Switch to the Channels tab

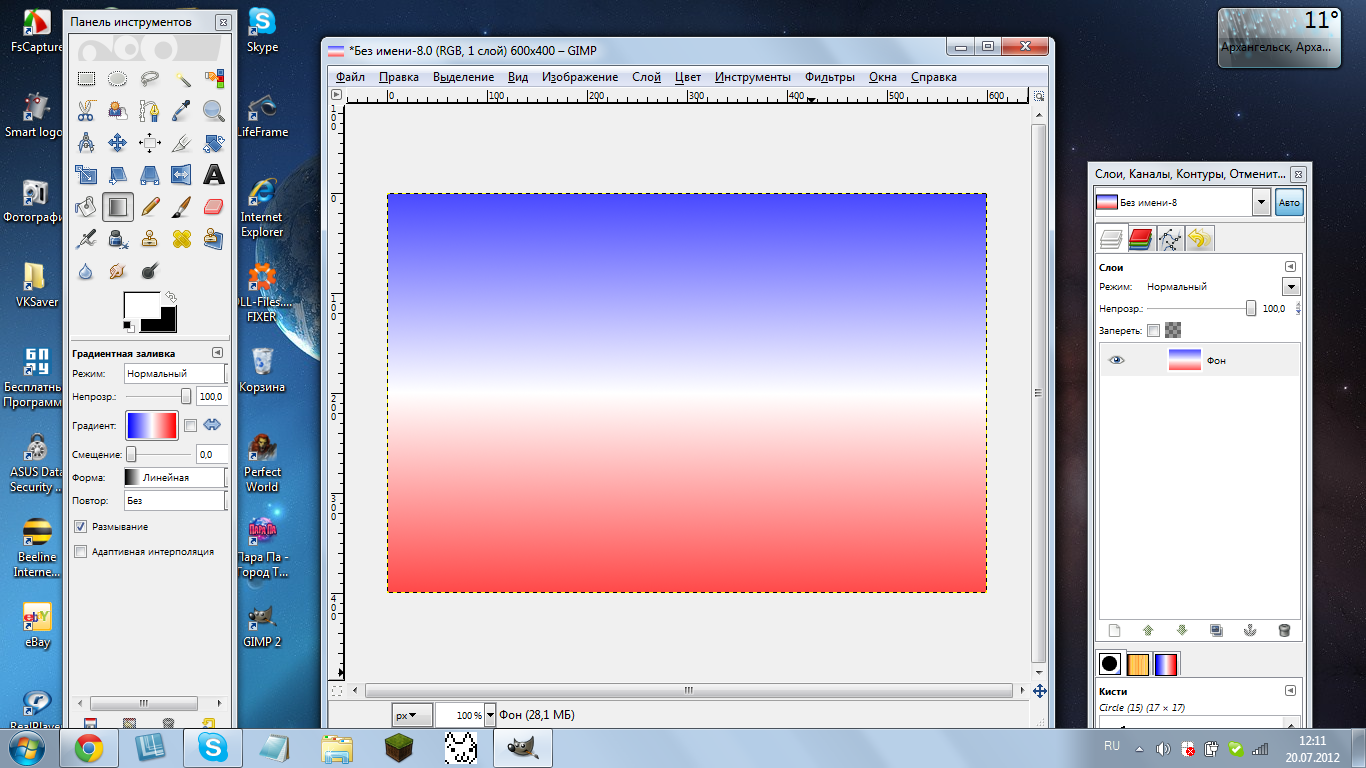click(x=1140, y=239)
